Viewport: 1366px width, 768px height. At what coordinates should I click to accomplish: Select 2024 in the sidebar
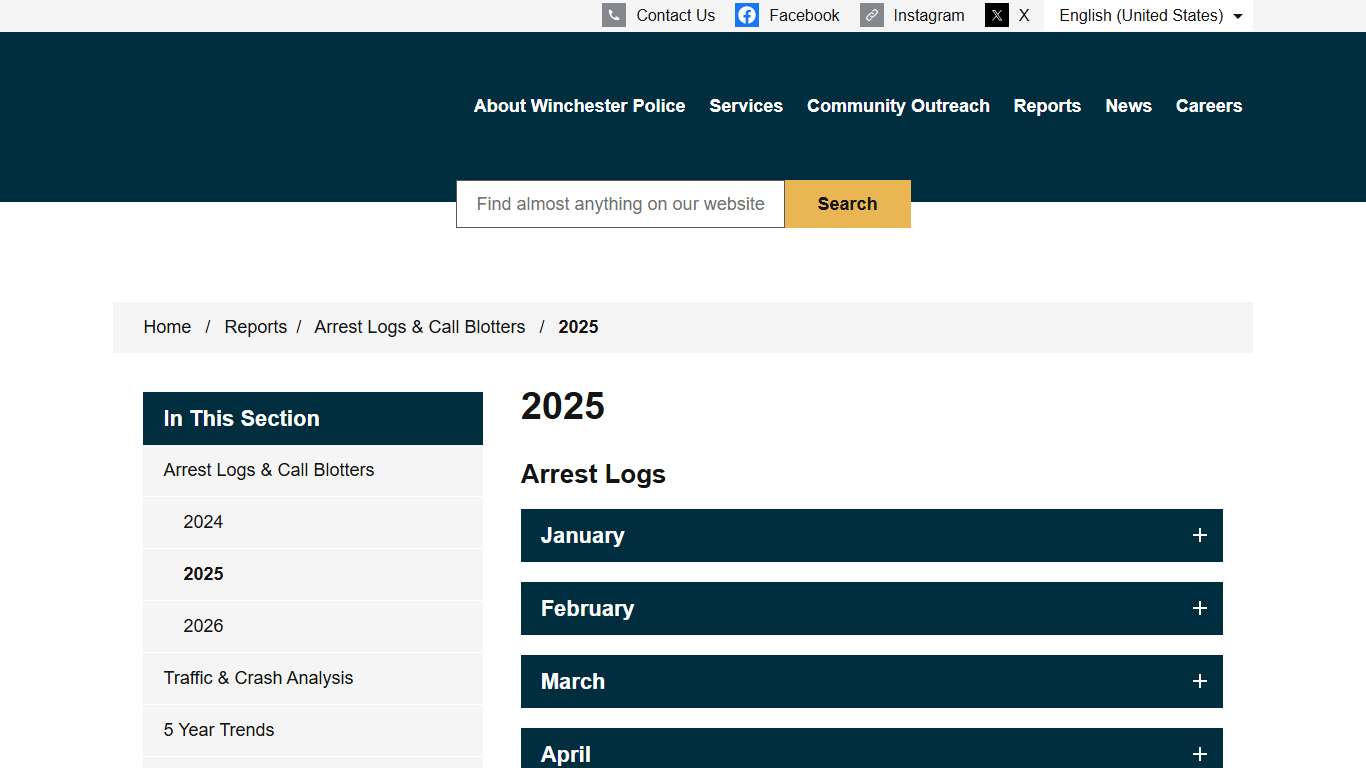point(203,521)
